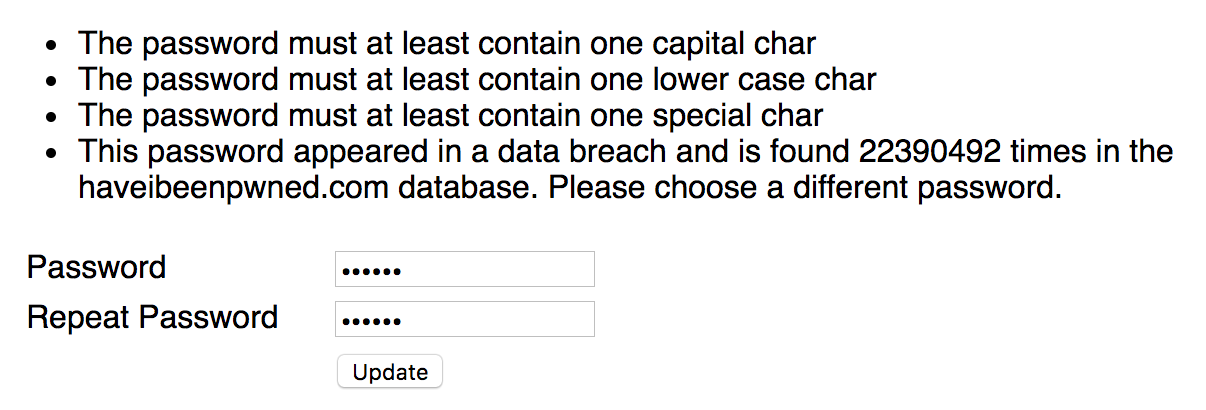Click the masked dots in Password field
Screen dimensions: 1206x410
point(371,270)
